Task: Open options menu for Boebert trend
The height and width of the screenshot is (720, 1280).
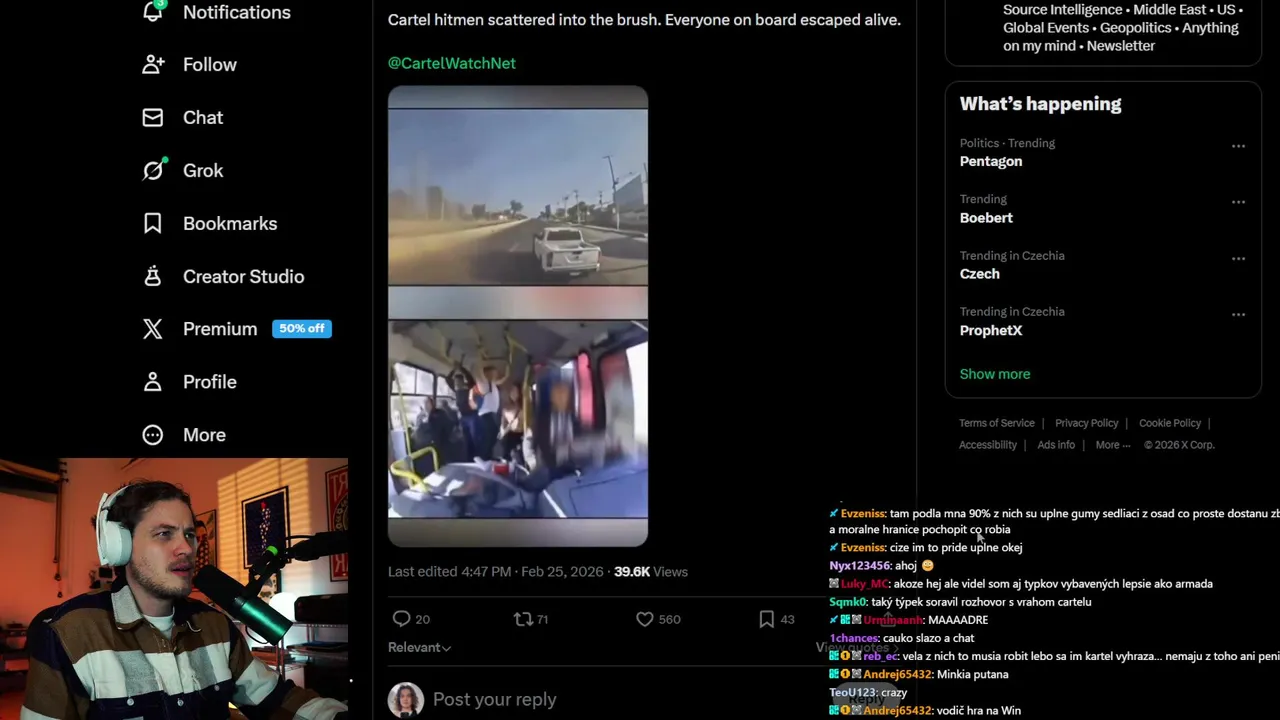Action: point(1238,202)
